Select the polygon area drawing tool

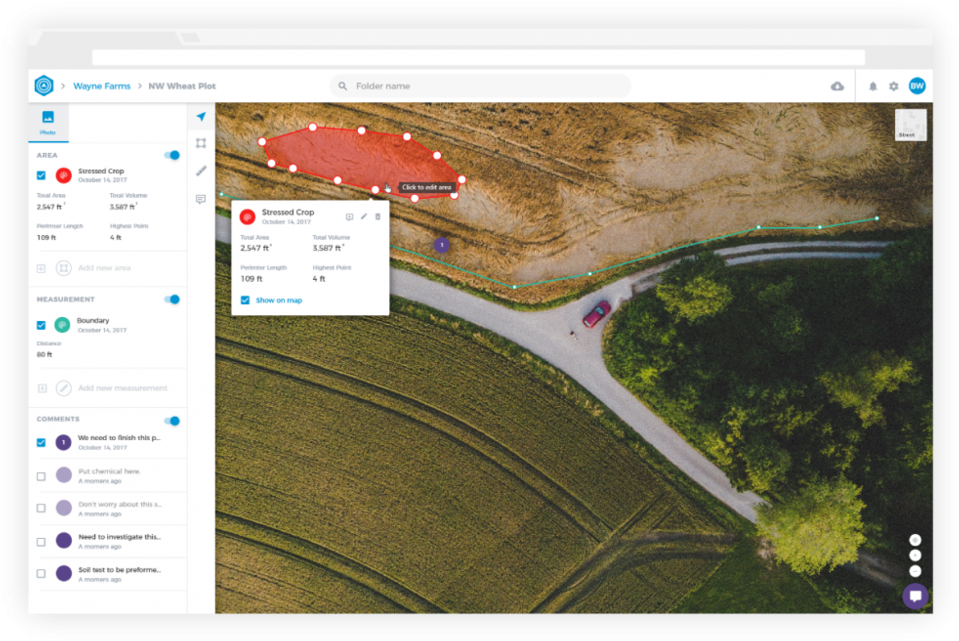(x=201, y=144)
